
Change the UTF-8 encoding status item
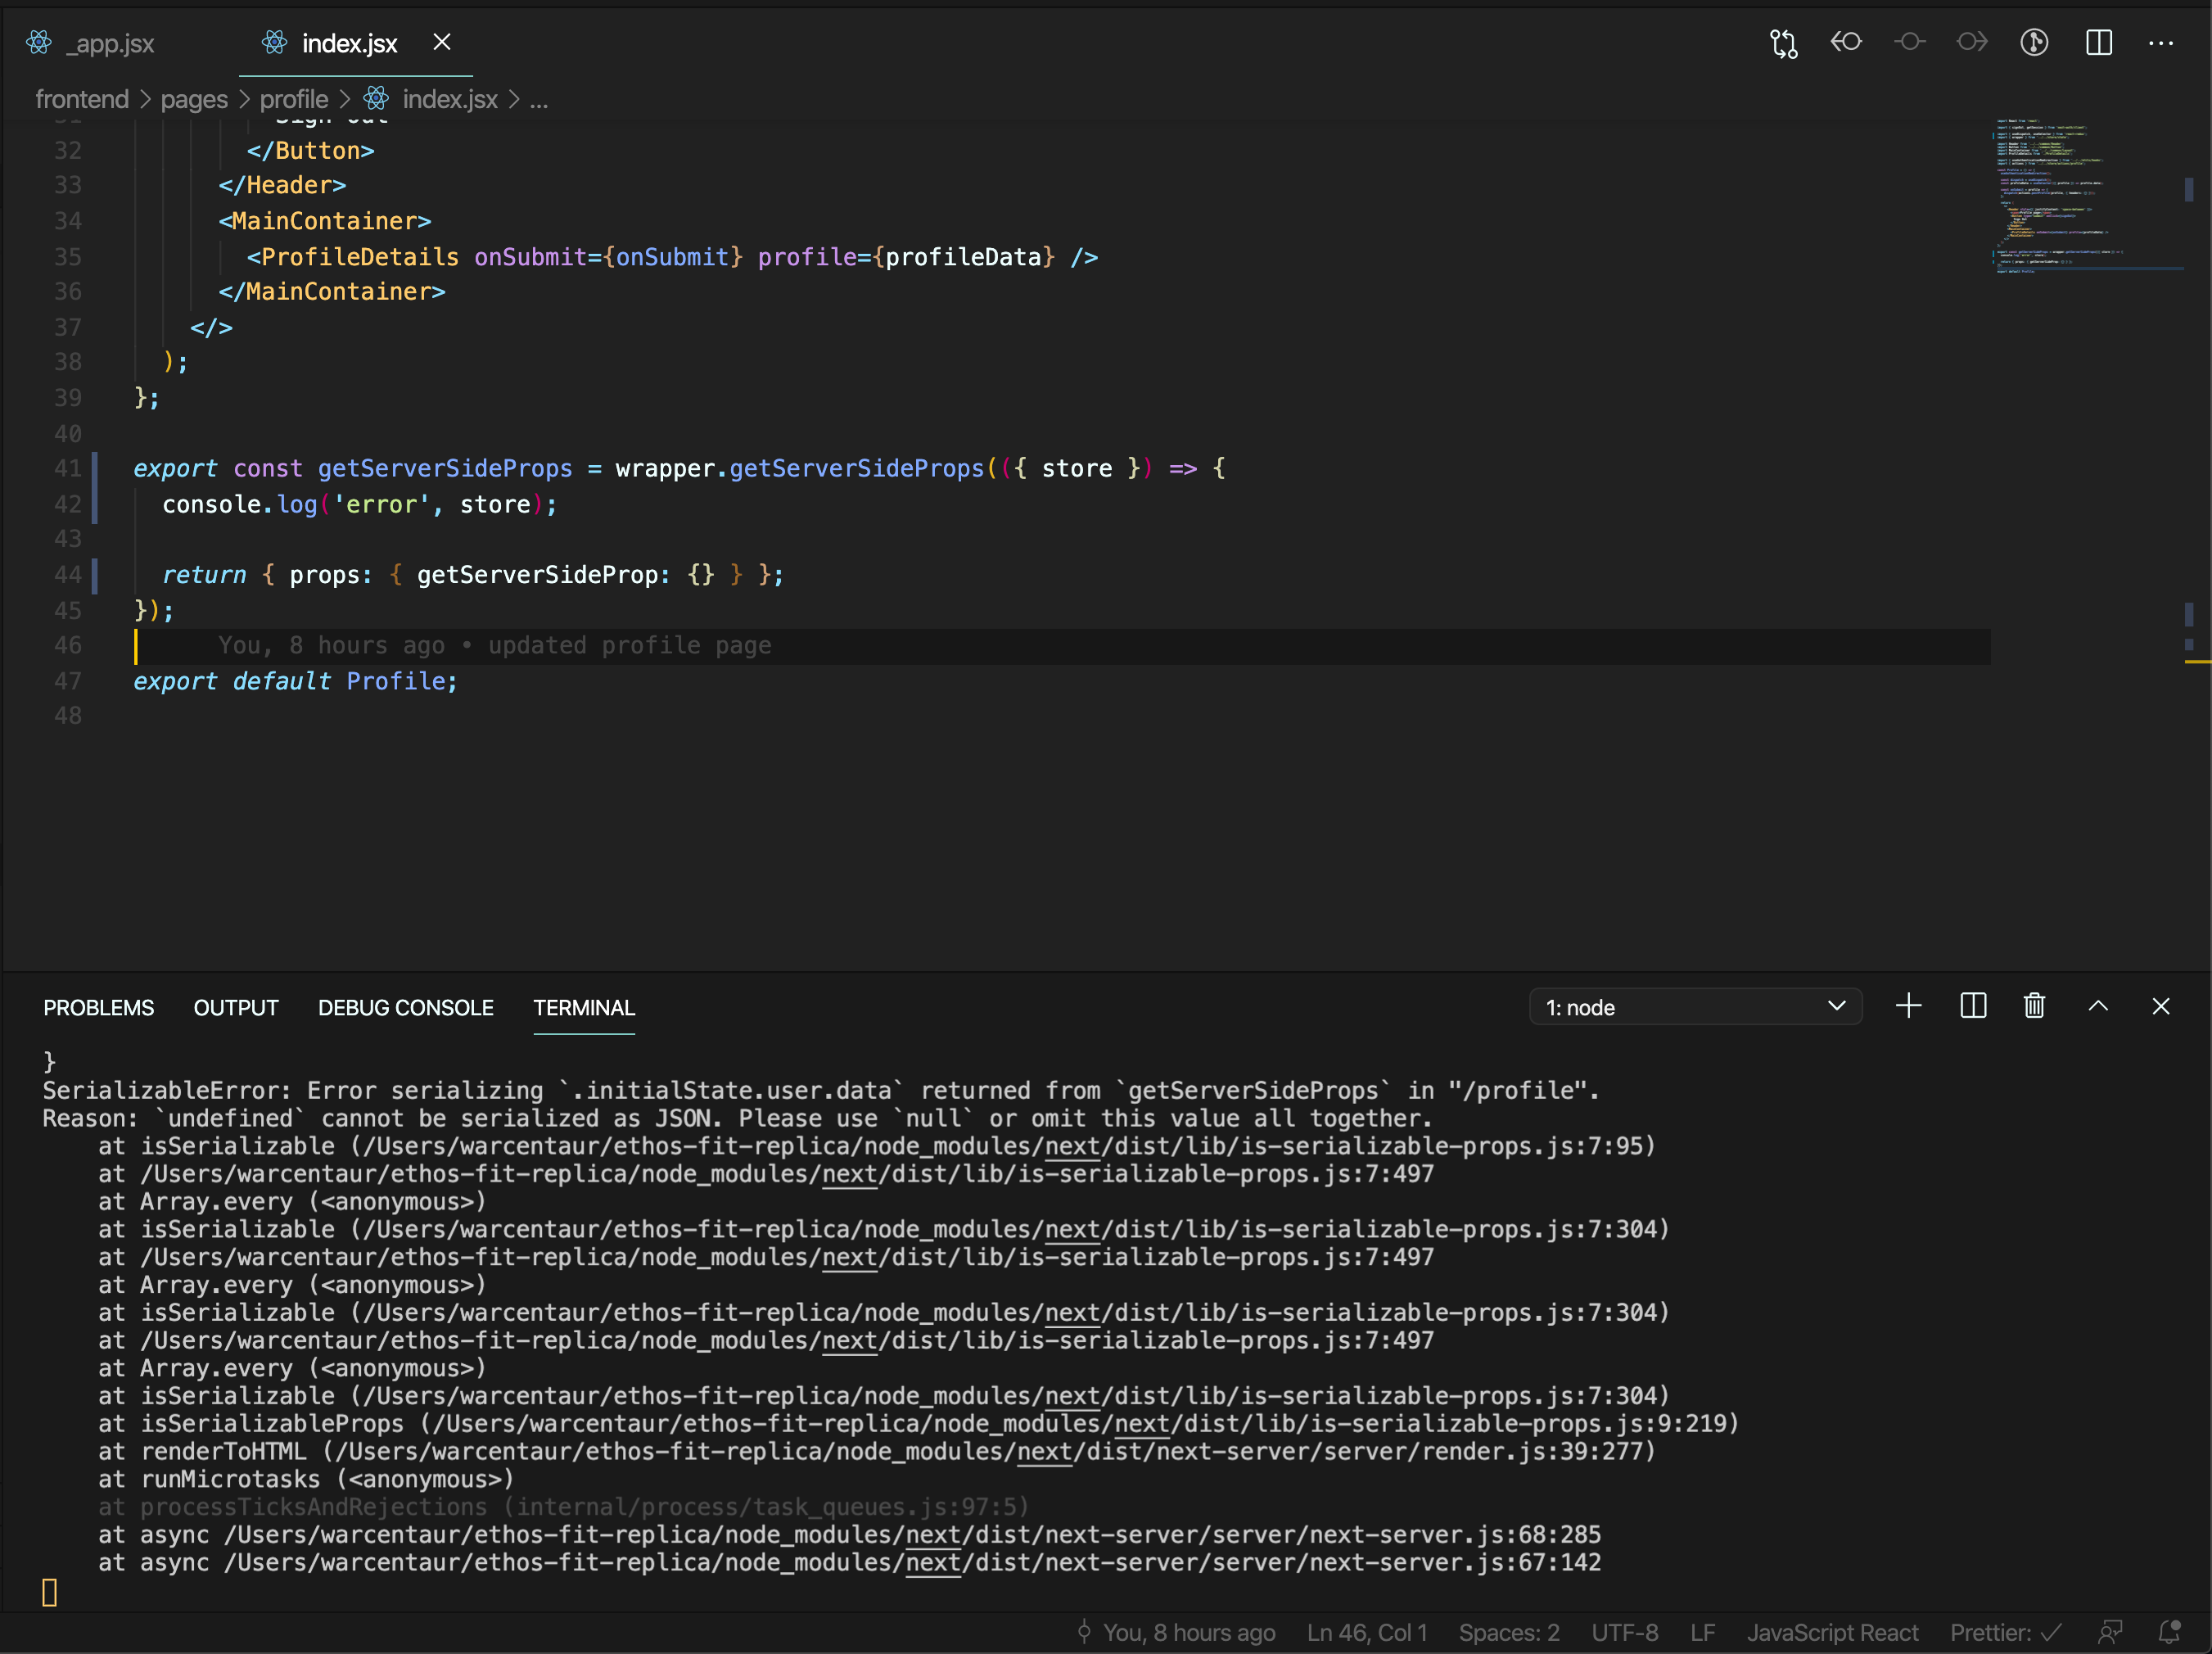coord(1625,1632)
